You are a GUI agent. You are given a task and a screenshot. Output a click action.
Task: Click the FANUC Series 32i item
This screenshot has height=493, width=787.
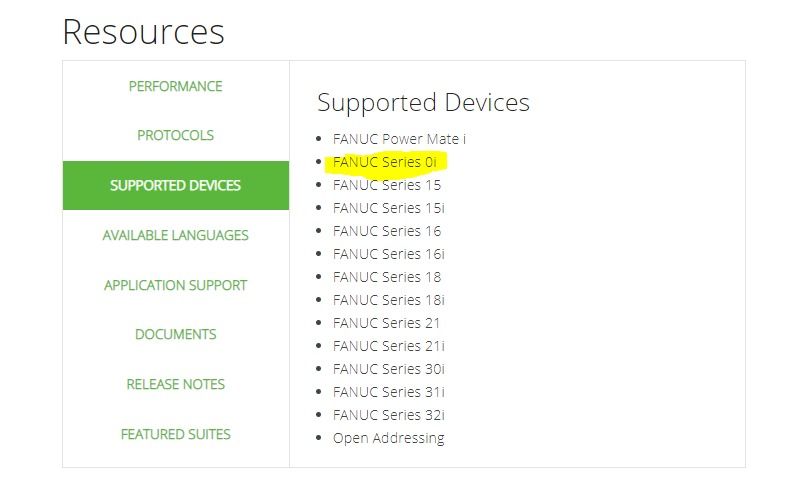point(388,415)
